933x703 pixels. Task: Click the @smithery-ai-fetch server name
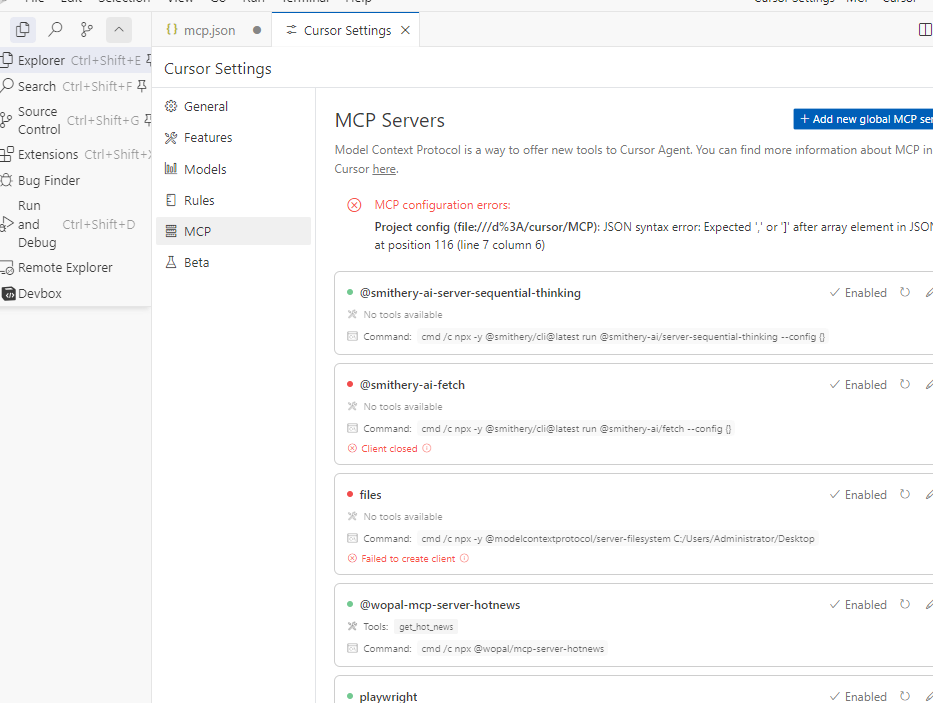412,385
